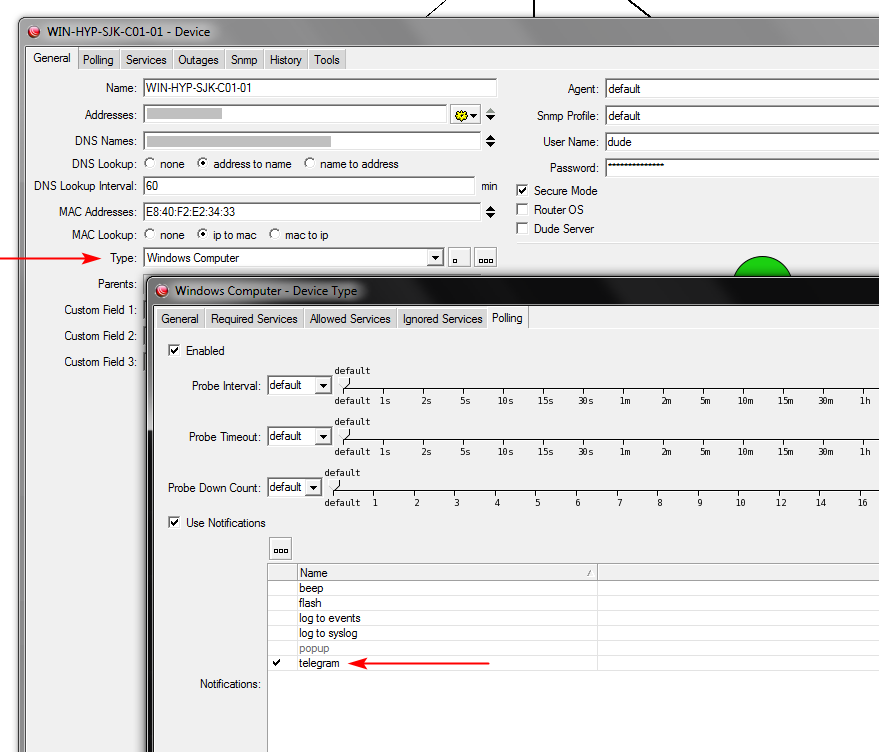This screenshot has width=879, height=752.
Task: Switch to the Required Services tab
Action: tap(254, 318)
